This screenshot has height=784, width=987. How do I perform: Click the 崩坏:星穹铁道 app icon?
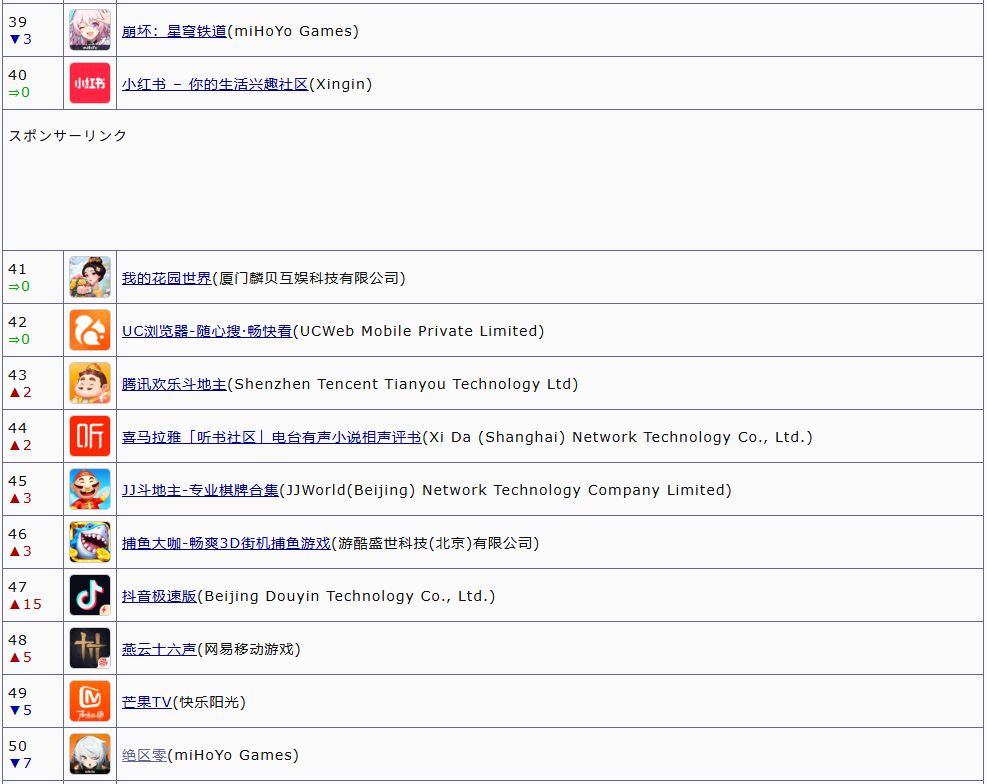90,30
